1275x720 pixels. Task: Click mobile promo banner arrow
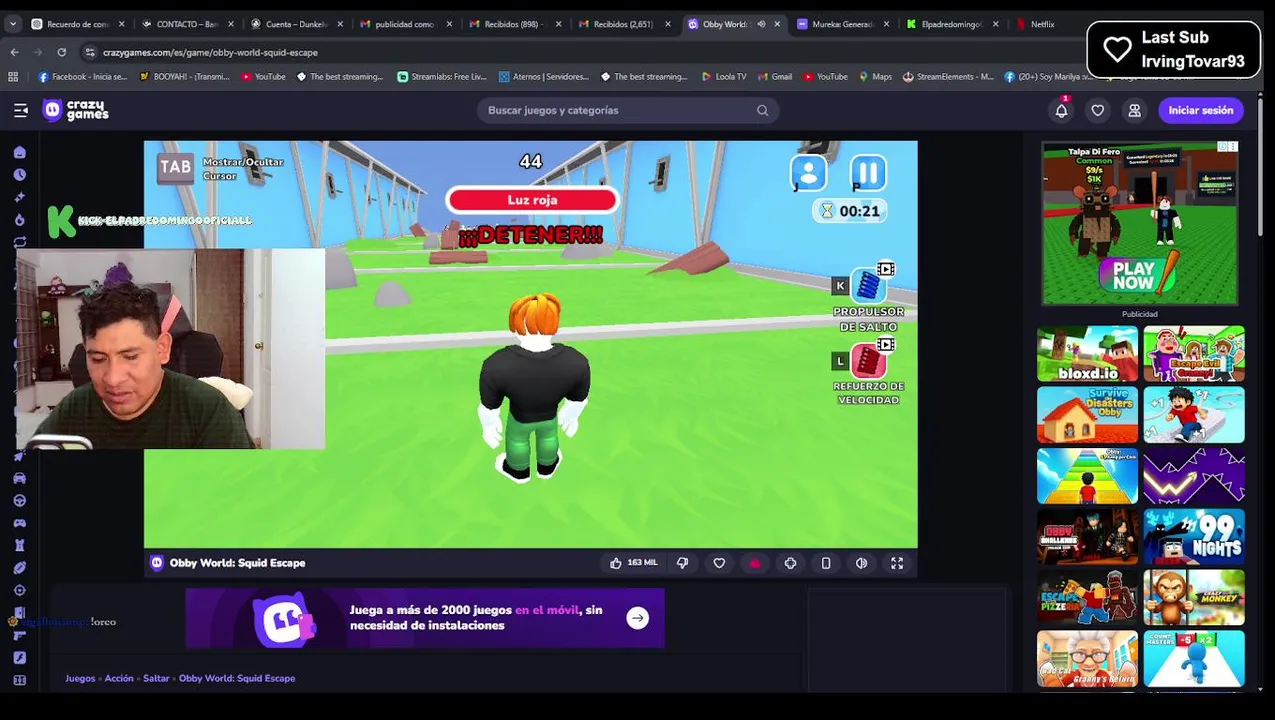pyautogui.click(x=637, y=618)
